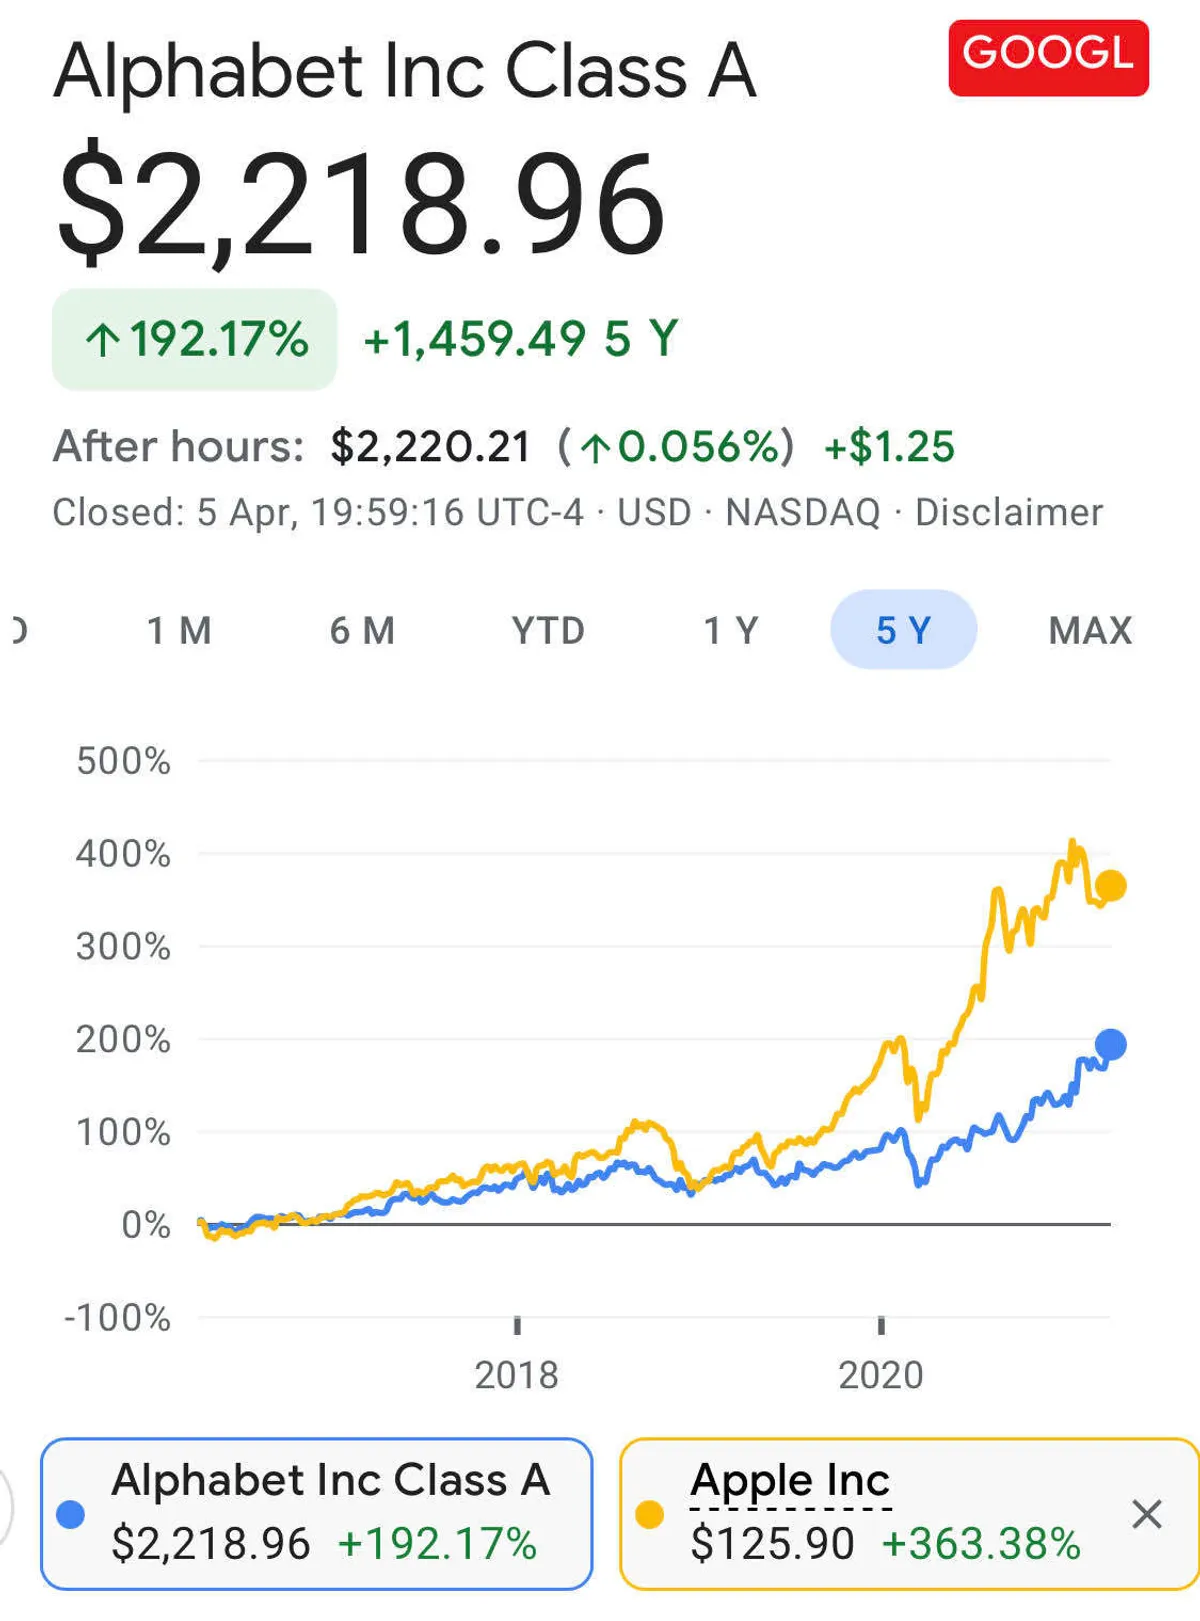Click the GOOGL ticker badge

coord(1048,57)
